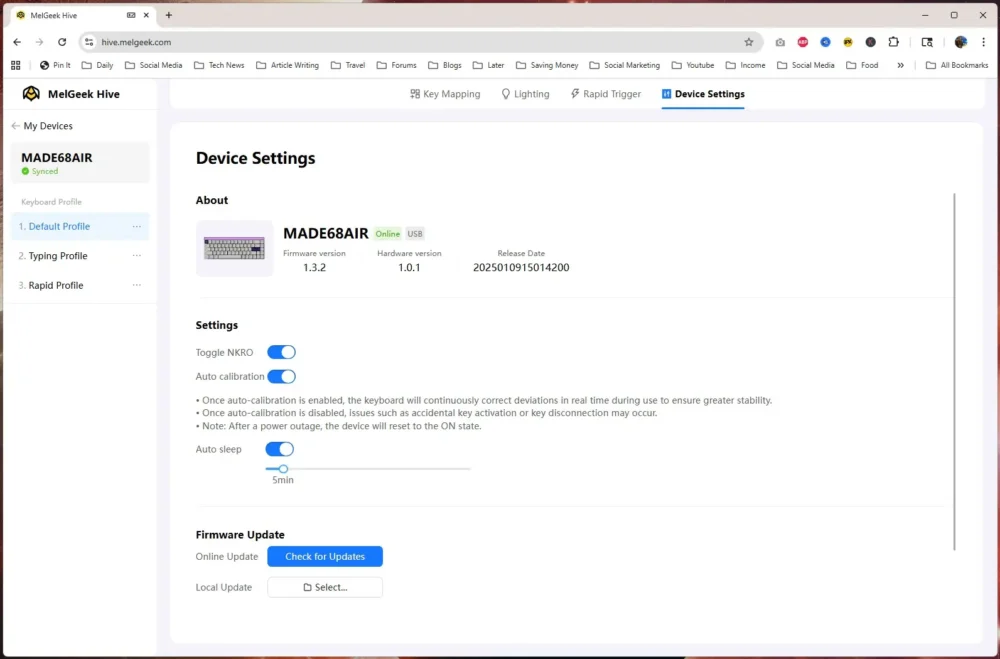
Task: Click the USB connection badge
Action: click(415, 234)
